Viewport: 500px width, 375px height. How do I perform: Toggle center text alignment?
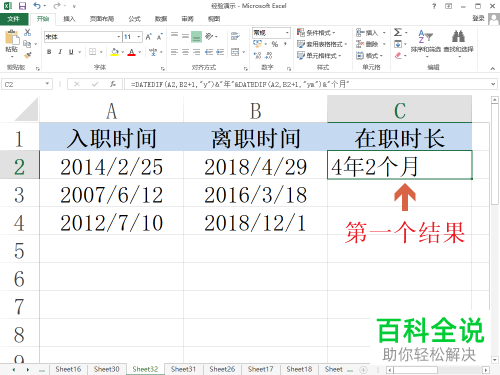[x=185, y=52]
